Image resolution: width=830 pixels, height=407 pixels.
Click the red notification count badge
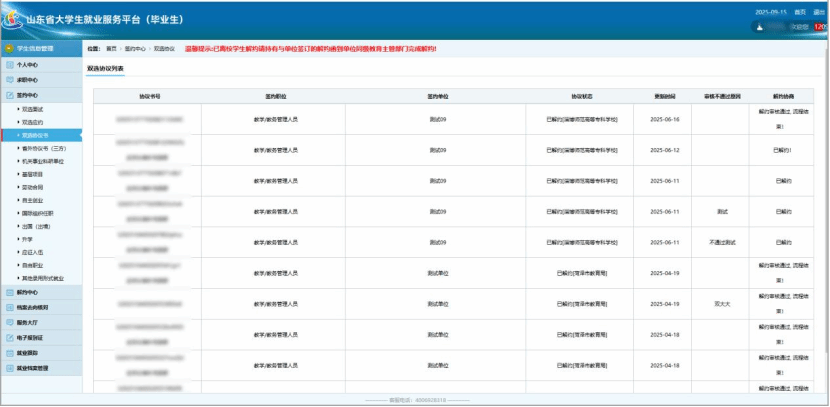click(820, 27)
